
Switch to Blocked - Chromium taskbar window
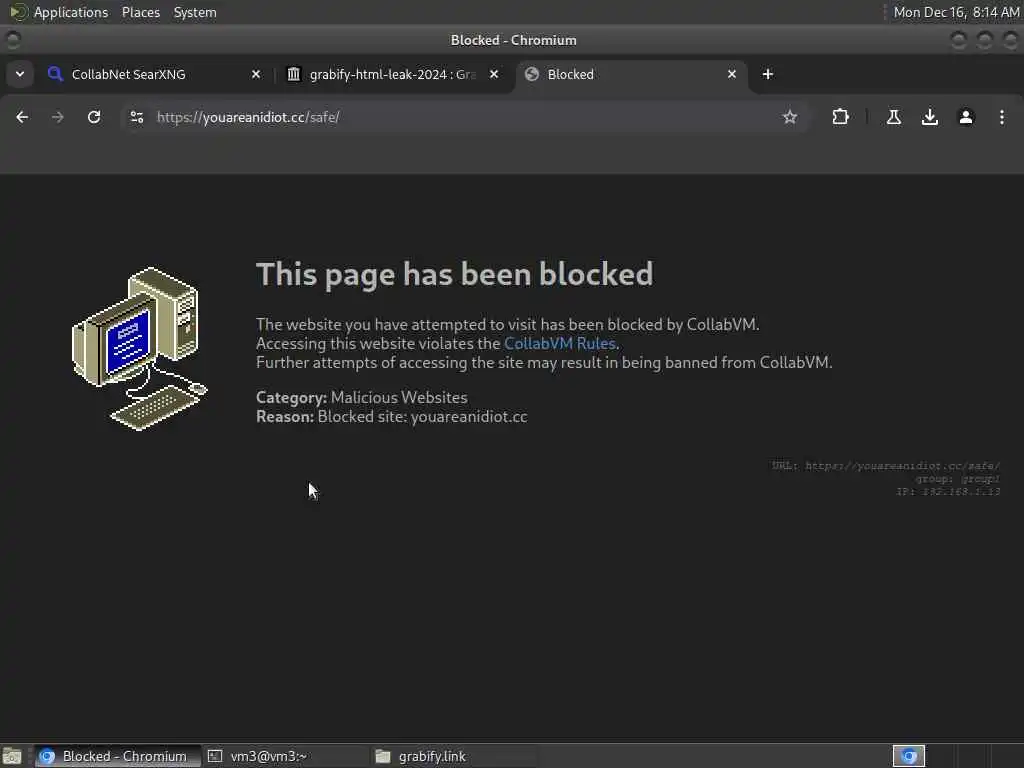(x=118, y=756)
